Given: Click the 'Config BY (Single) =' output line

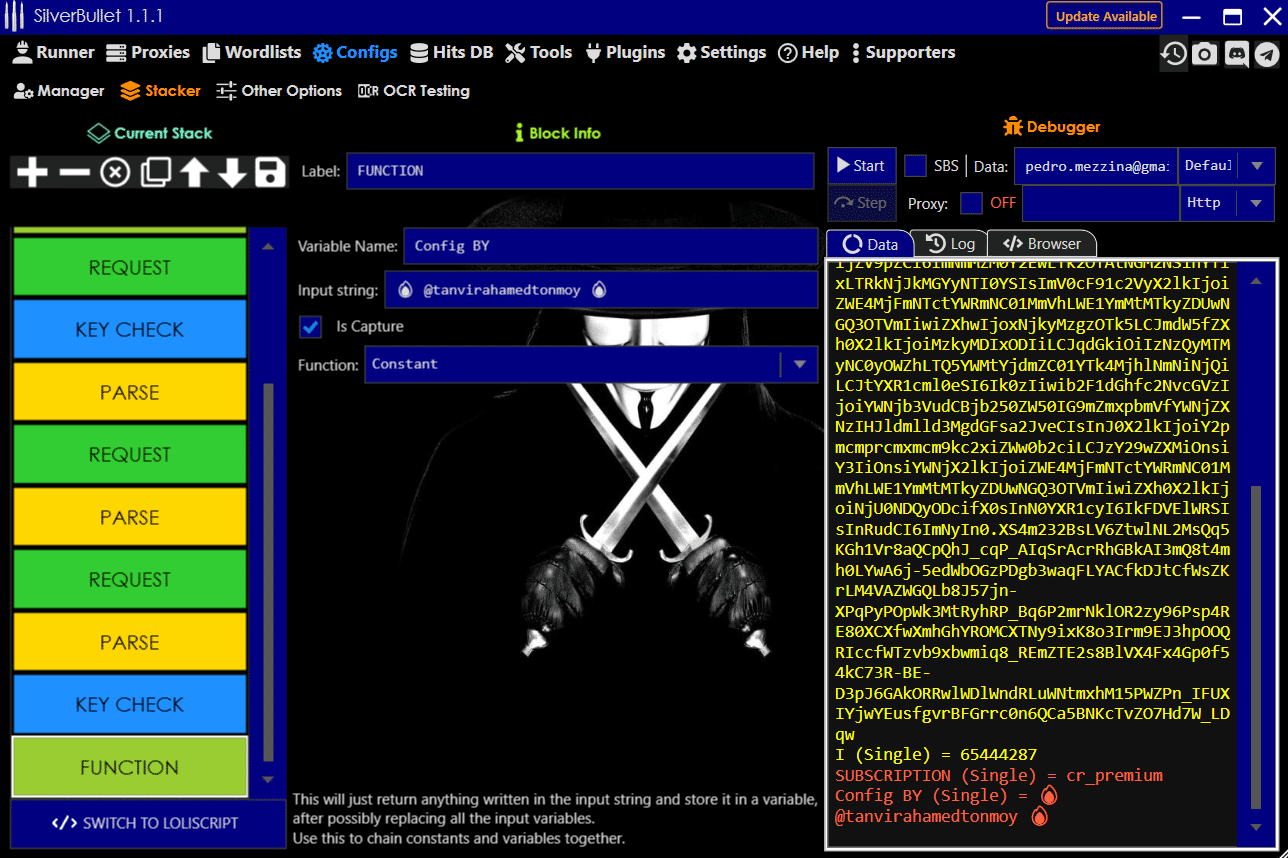Looking at the screenshot, I should 946,796.
